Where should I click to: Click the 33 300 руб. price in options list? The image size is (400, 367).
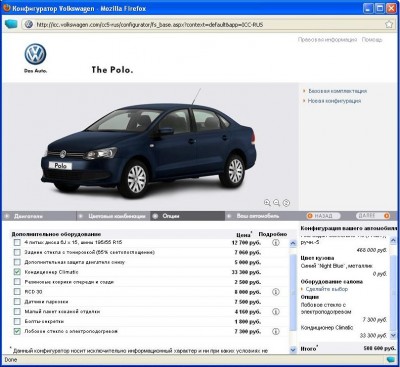(246, 272)
